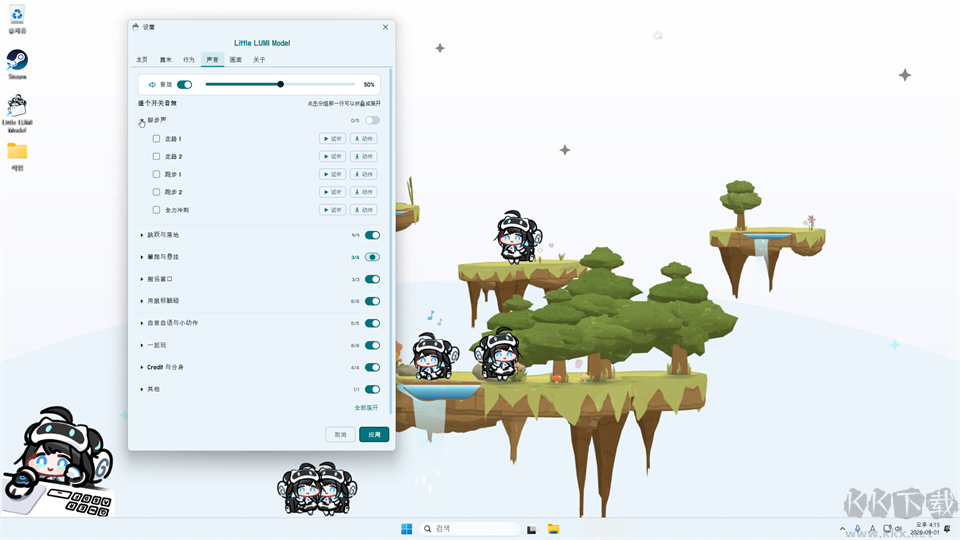This screenshot has width=960, height=540.
Task: Go to the 关于 tab
Action: [x=259, y=60]
